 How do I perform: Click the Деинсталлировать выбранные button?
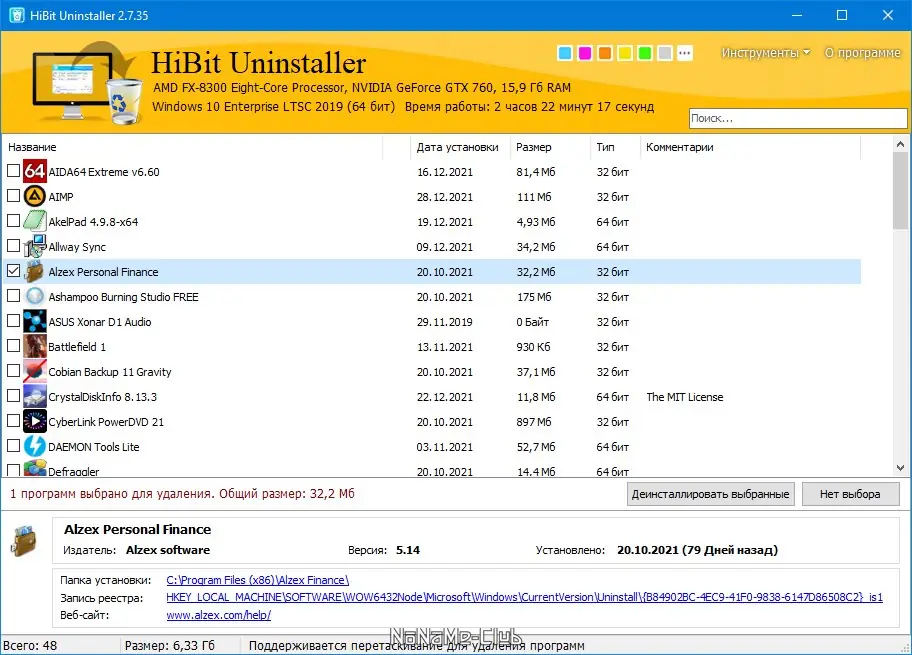tap(710, 493)
